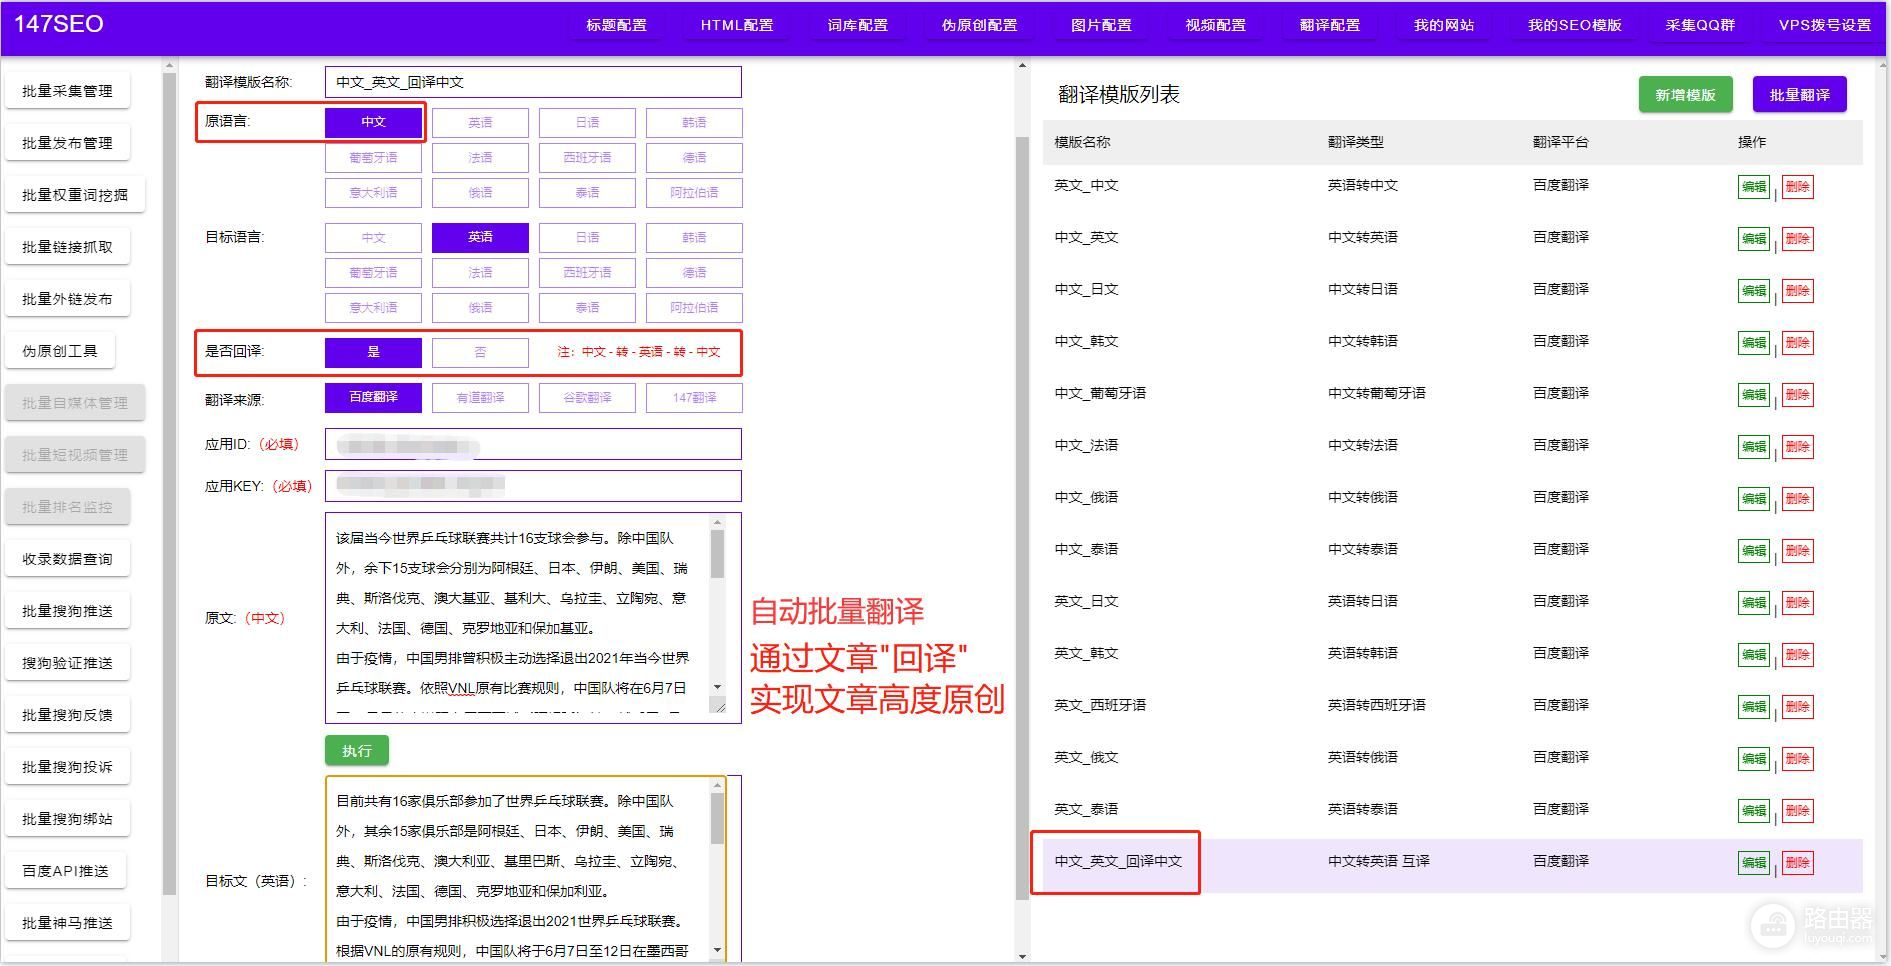
Task: Delete the 英文_中文 template row
Action: coord(1798,187)
